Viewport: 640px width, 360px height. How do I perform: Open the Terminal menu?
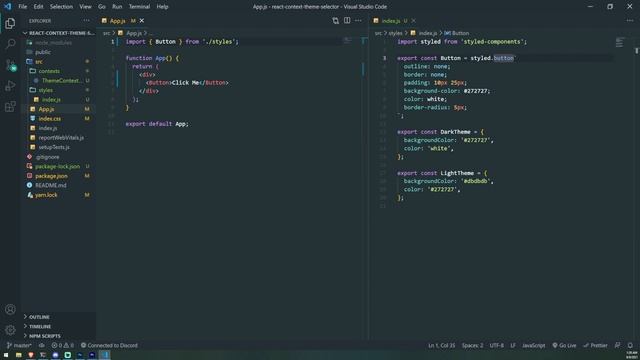click(139, 7)
